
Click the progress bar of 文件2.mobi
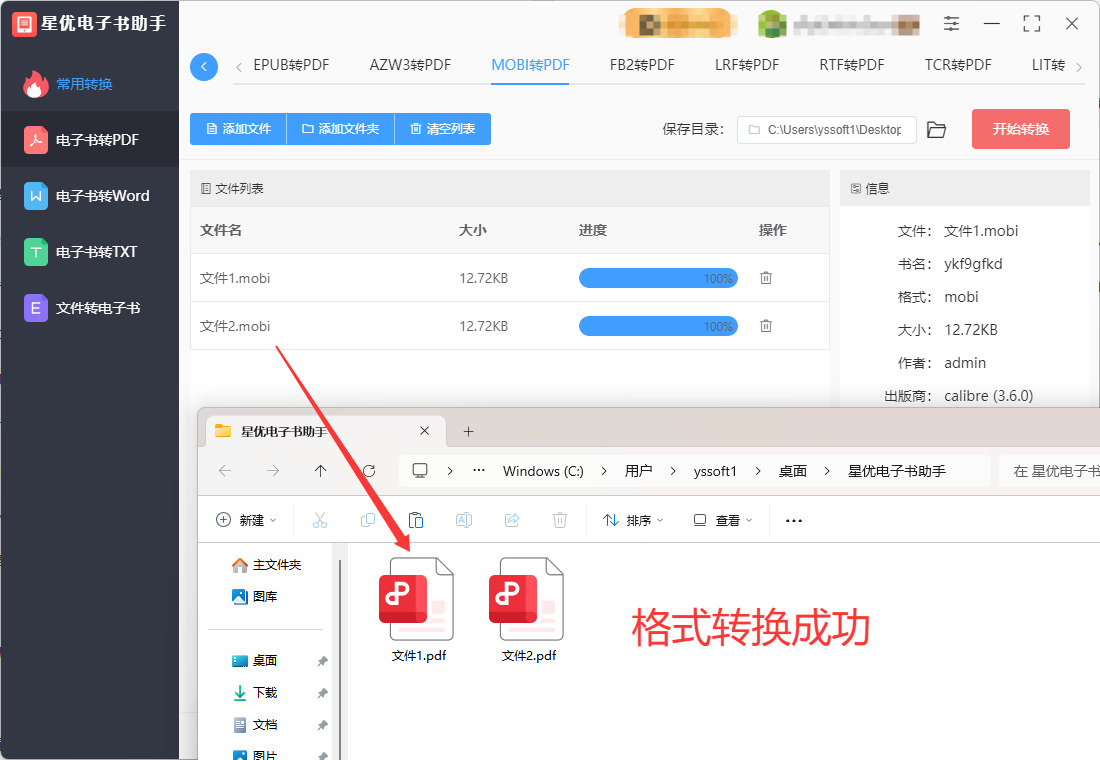[x=658, y=326]
